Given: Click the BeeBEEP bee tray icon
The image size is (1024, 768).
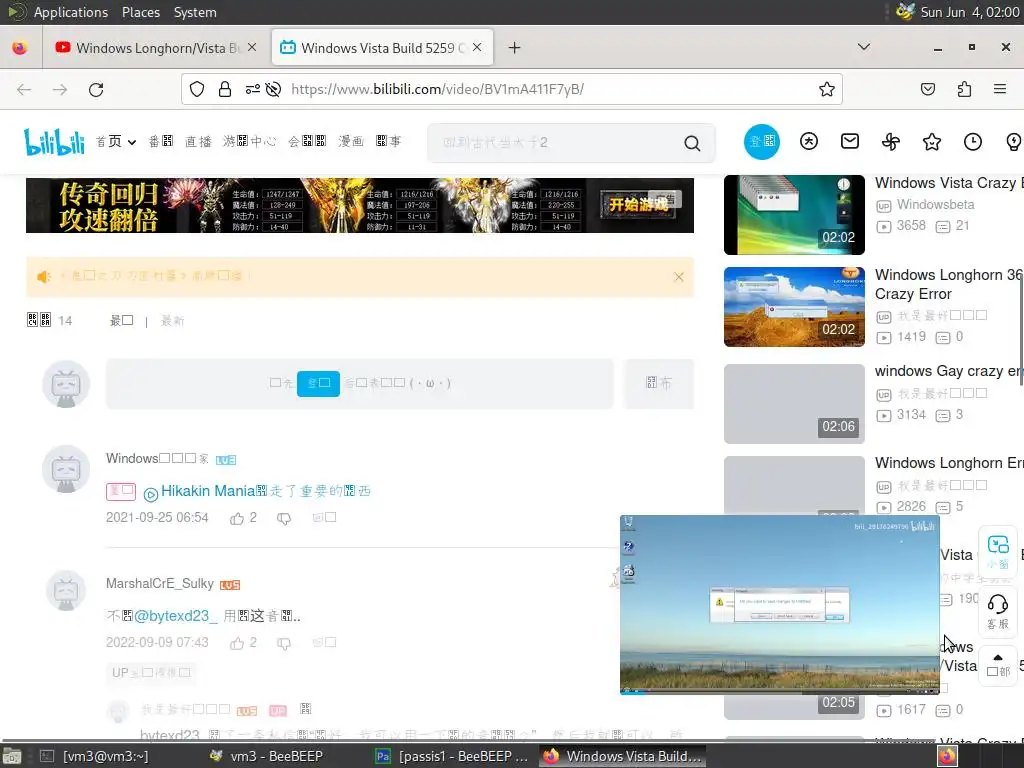Looking at the screenshot, I should tap(905, 12).
